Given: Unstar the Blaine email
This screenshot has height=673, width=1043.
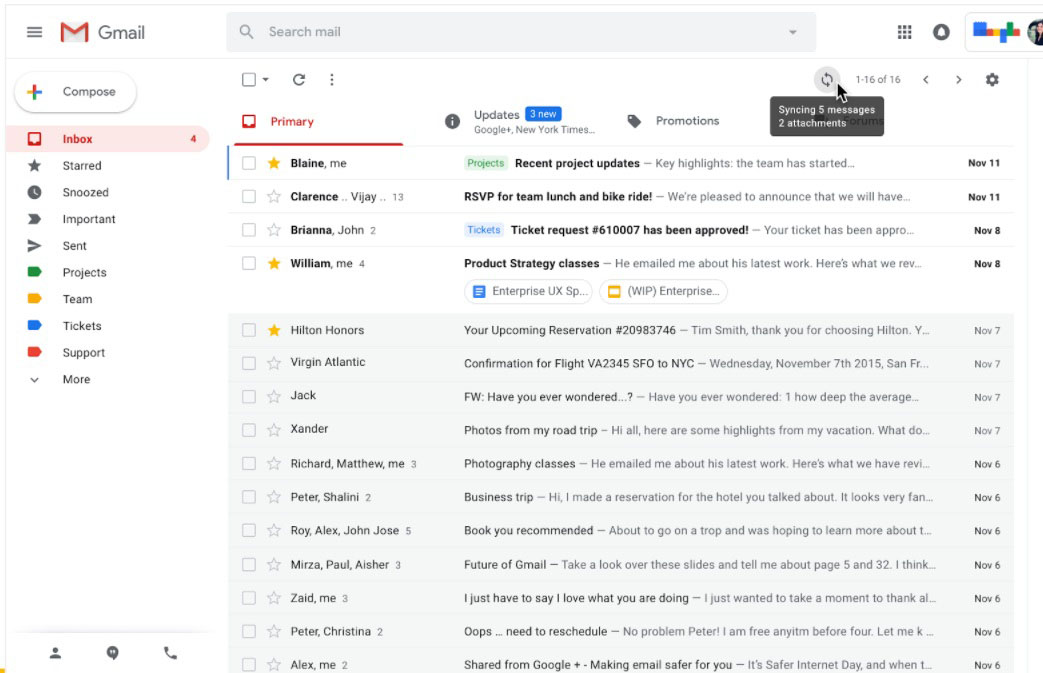Looking at the screenshot, I should coord(273,163).
